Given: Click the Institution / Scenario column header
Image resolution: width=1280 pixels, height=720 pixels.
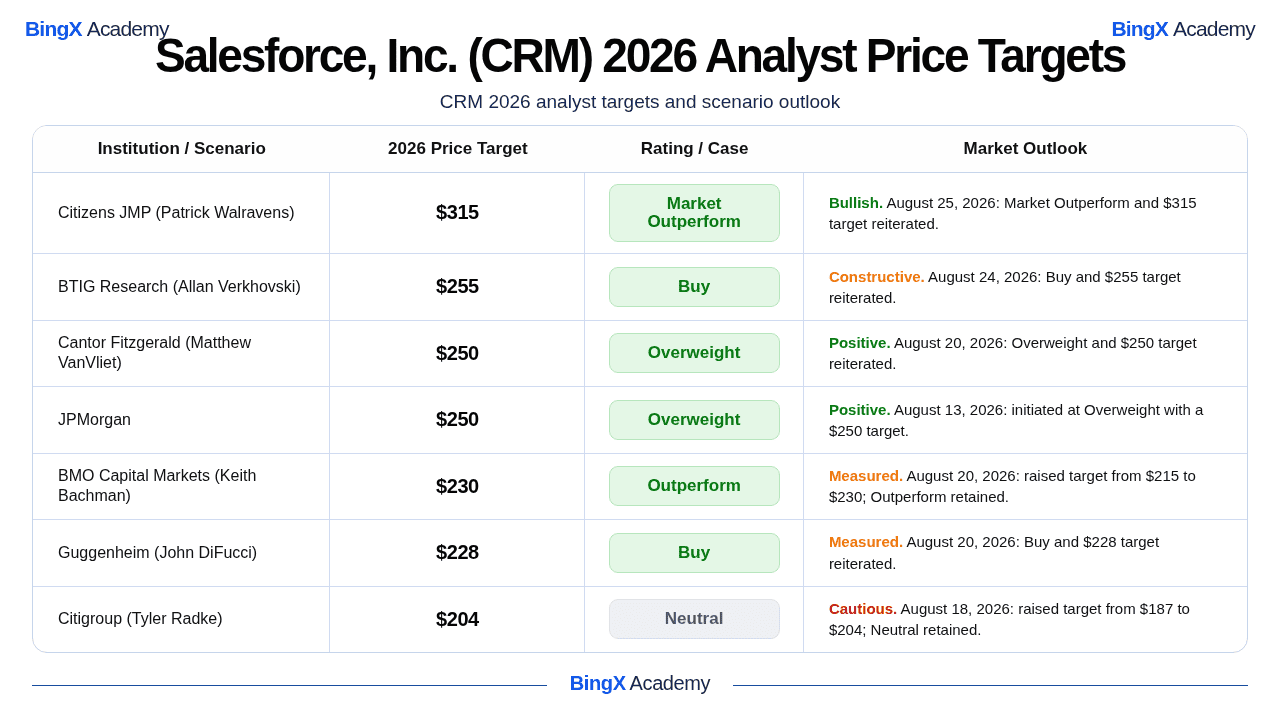Looking at the screenshot, I should [x=182, y=149].
